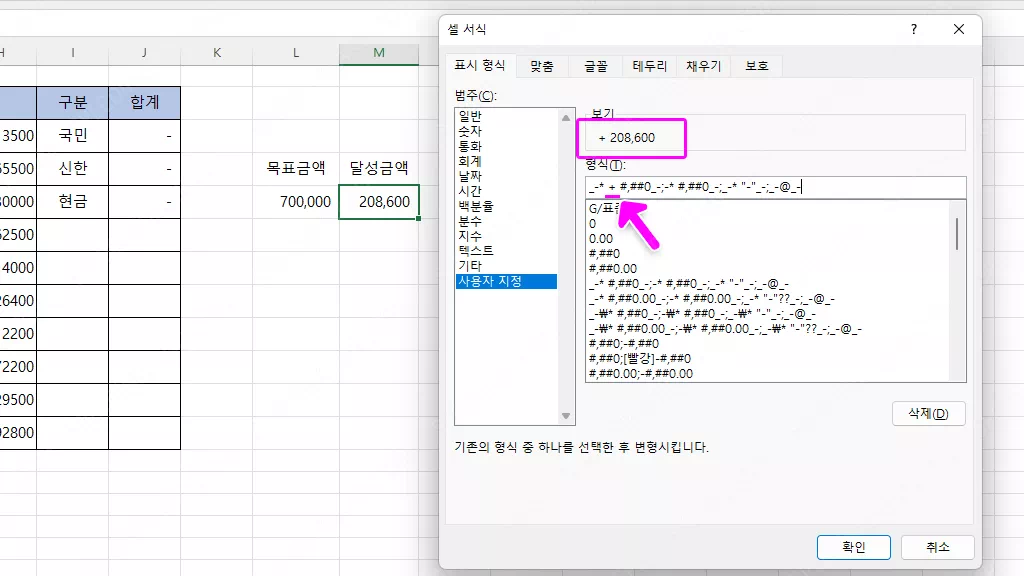Select column I header in spreadsheet
This screenshot has height=576, width=1024.
click(72, 54)
